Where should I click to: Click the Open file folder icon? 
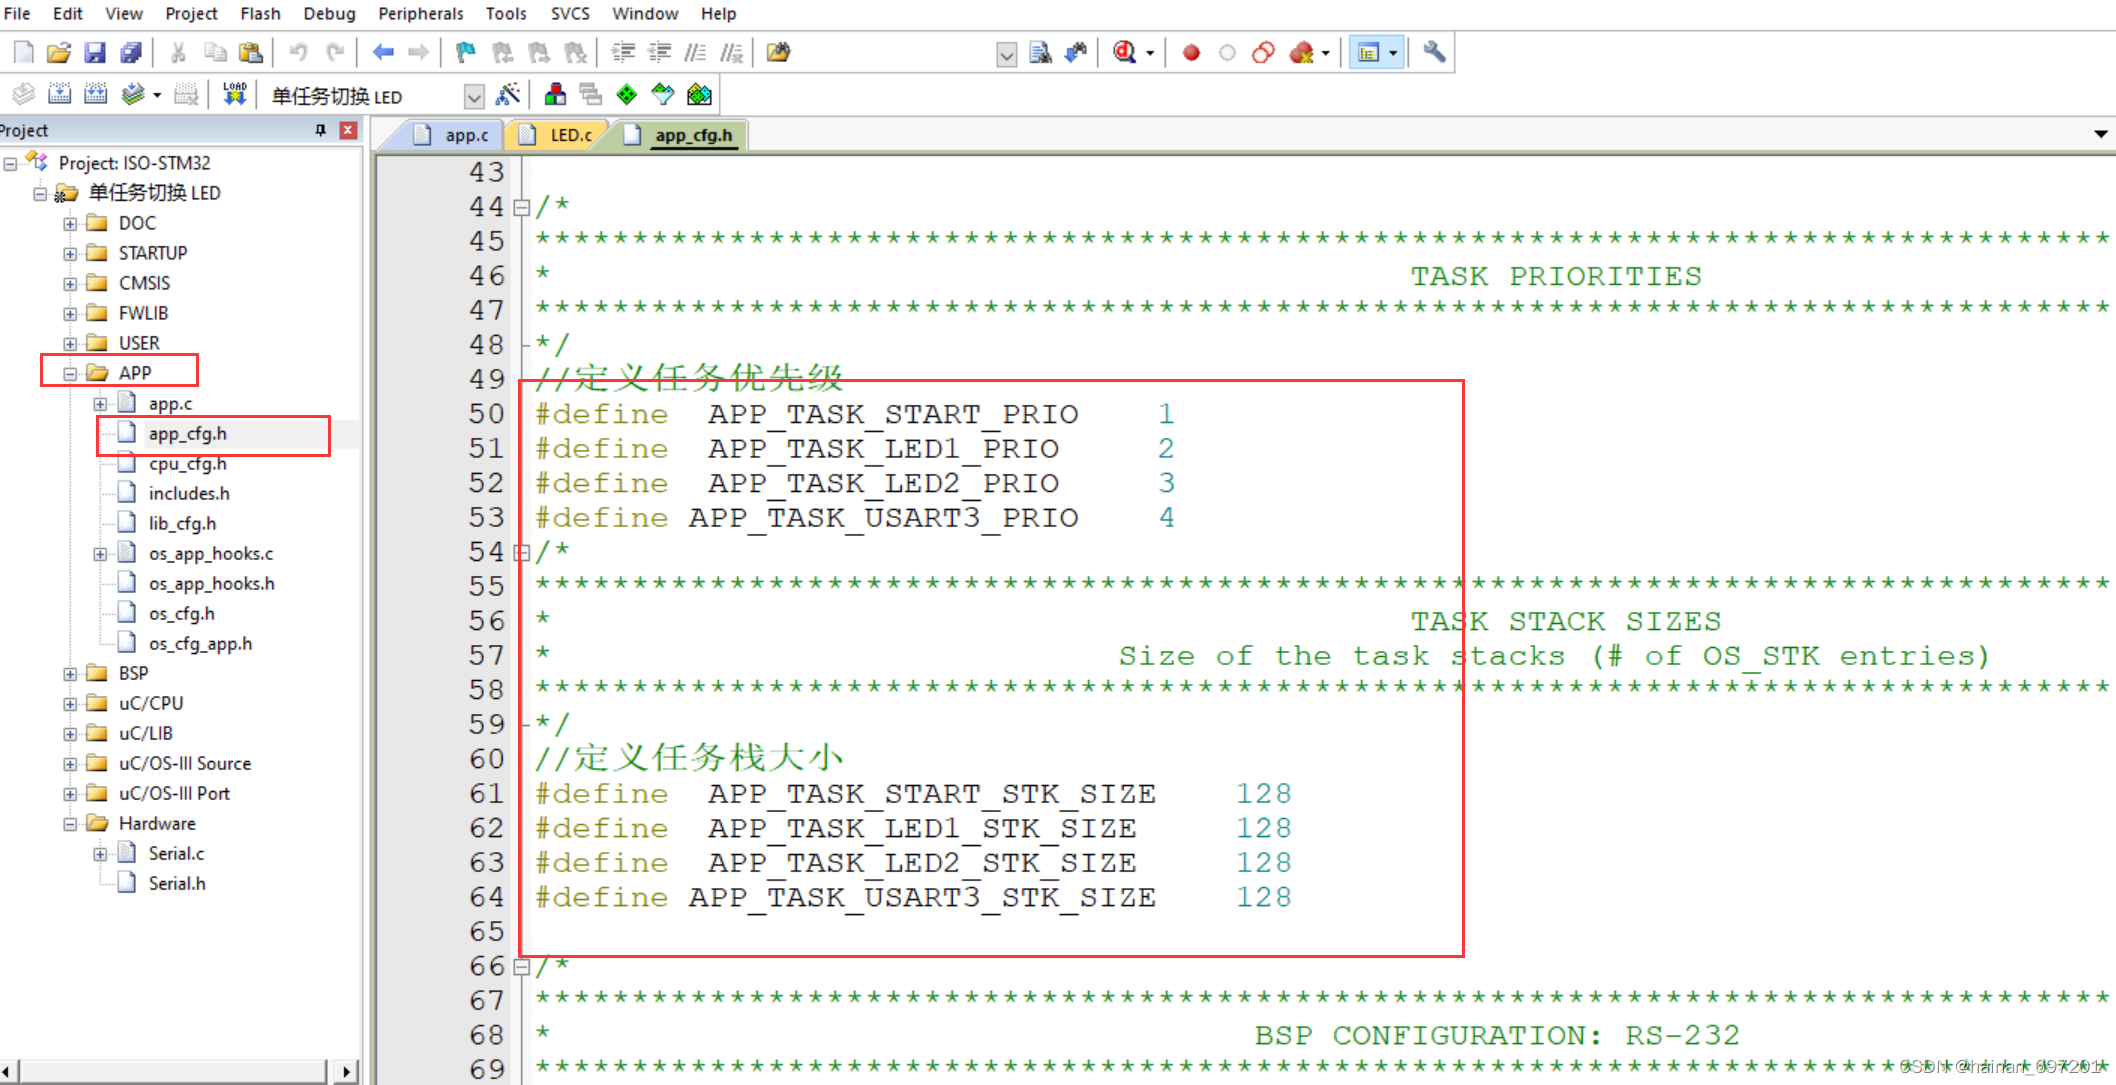tap(59, 52)
